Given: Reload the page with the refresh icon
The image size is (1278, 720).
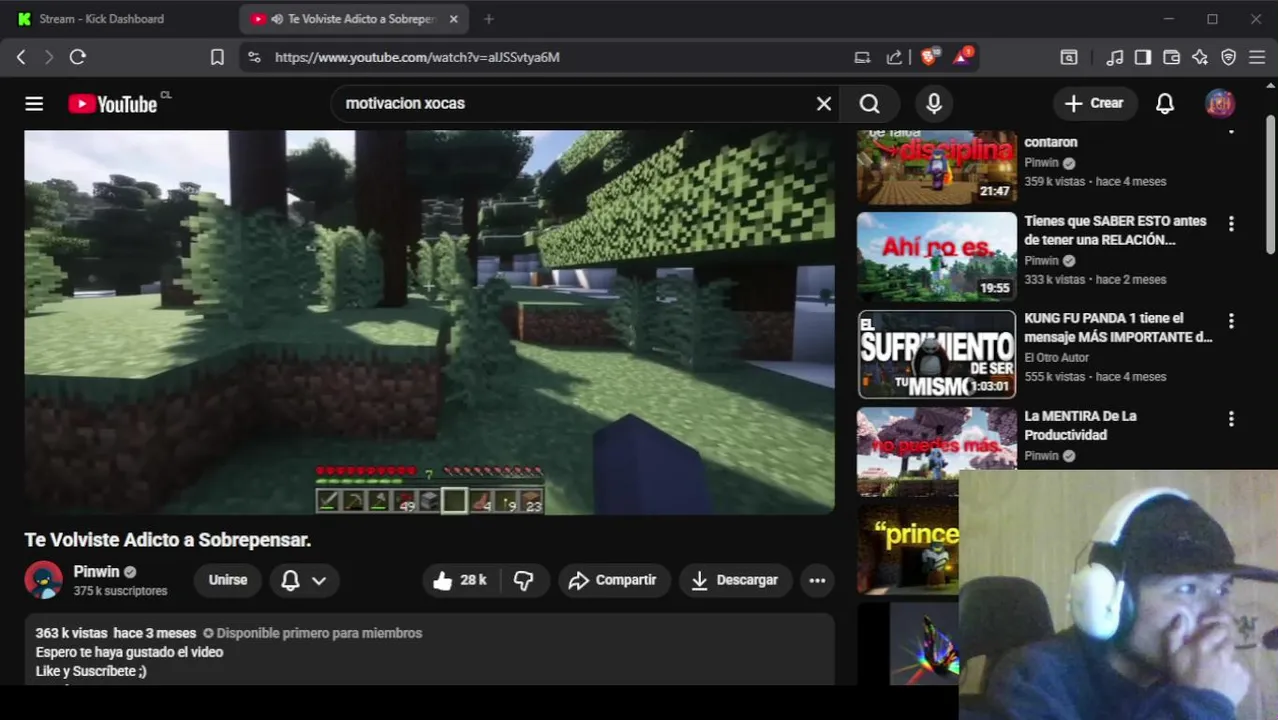Looking at the screenshot, I should point(77,57).
